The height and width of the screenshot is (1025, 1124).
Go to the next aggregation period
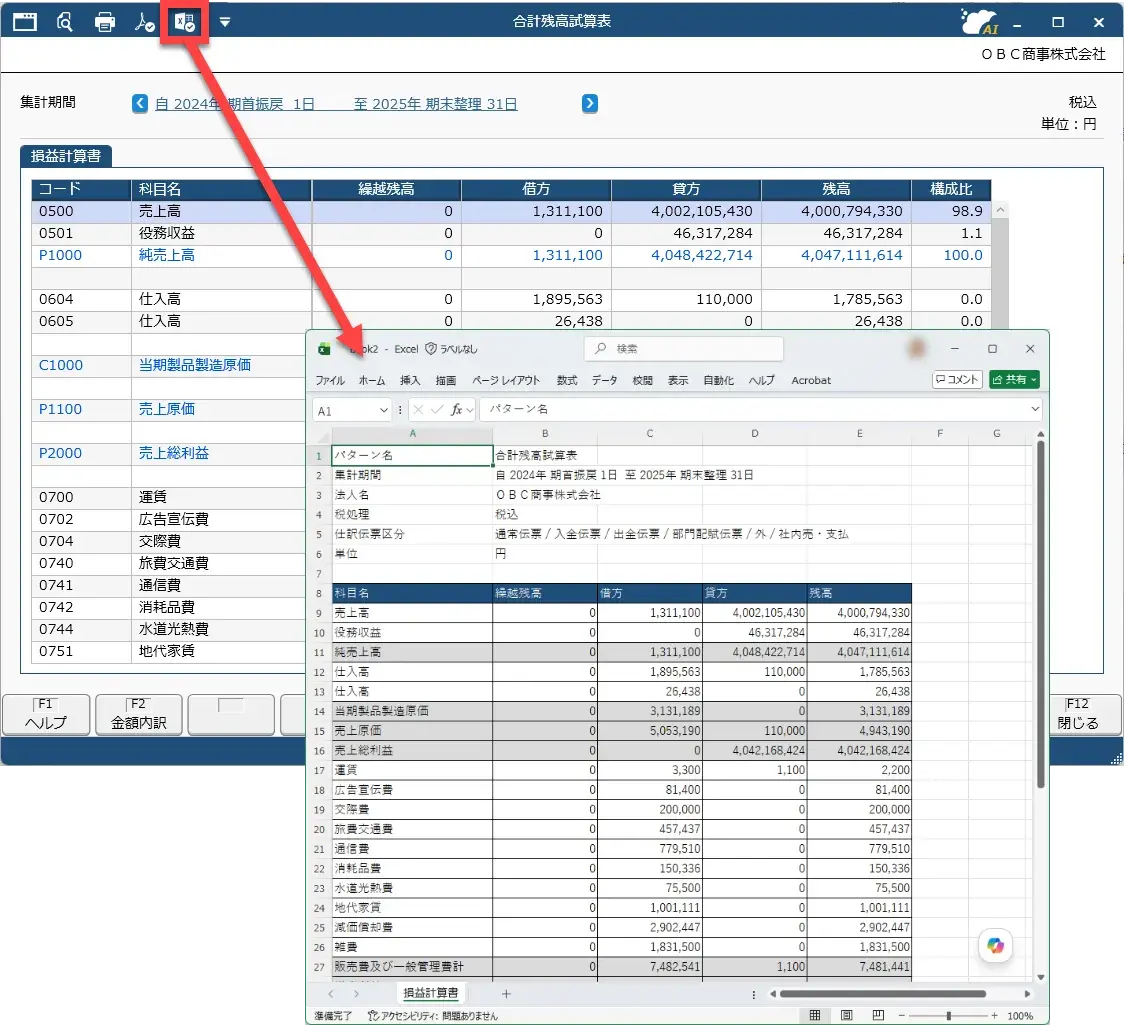point(589,104)
